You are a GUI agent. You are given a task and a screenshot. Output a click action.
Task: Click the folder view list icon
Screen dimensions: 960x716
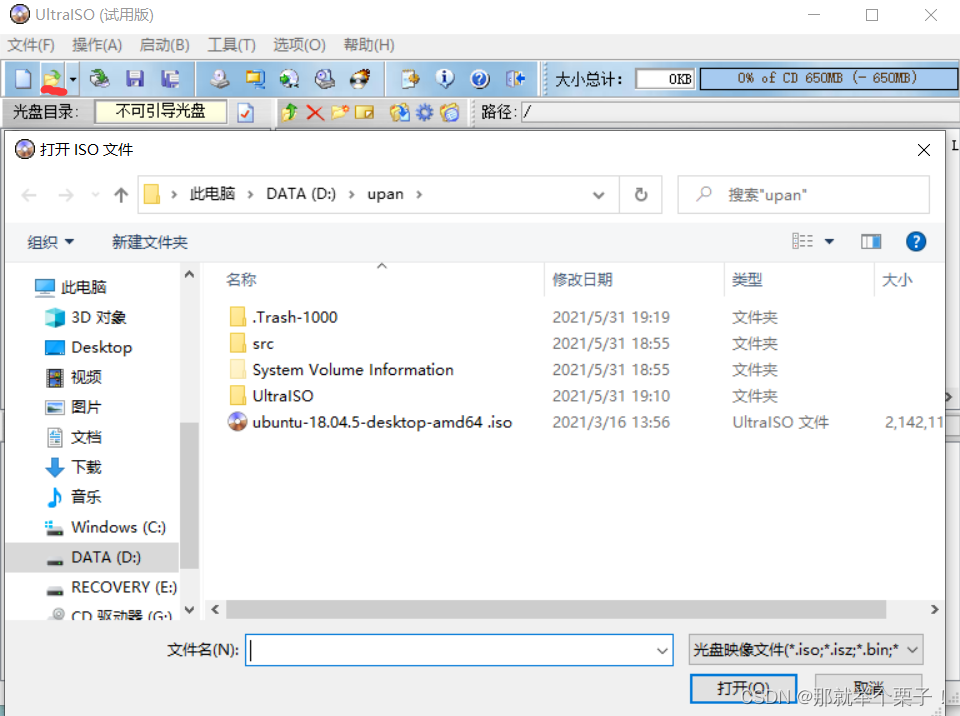tap(450, 112)
